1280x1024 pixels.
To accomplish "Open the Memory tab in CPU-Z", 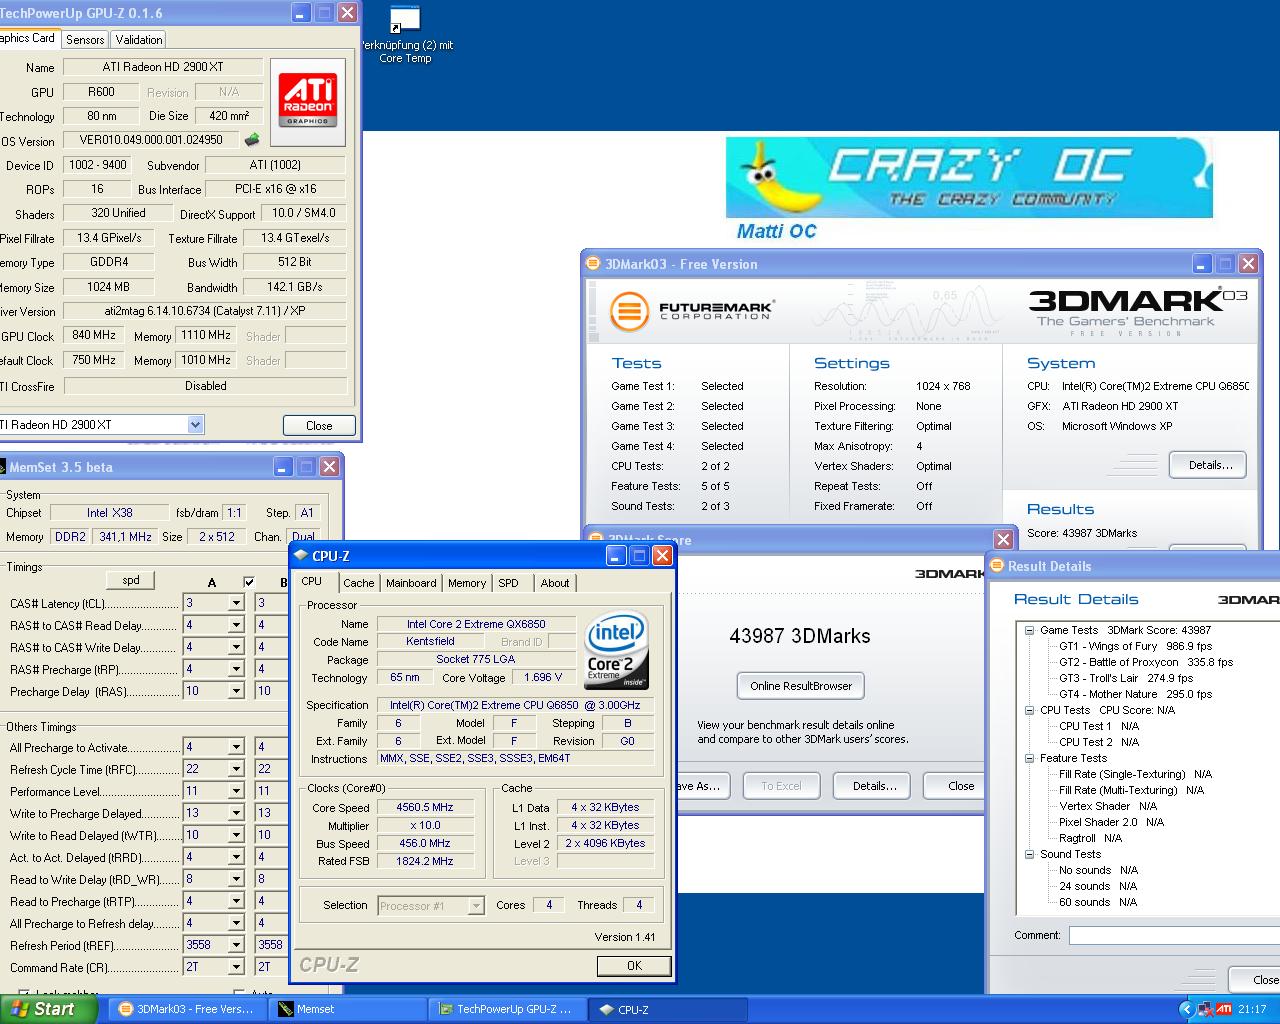I will 467,583.
